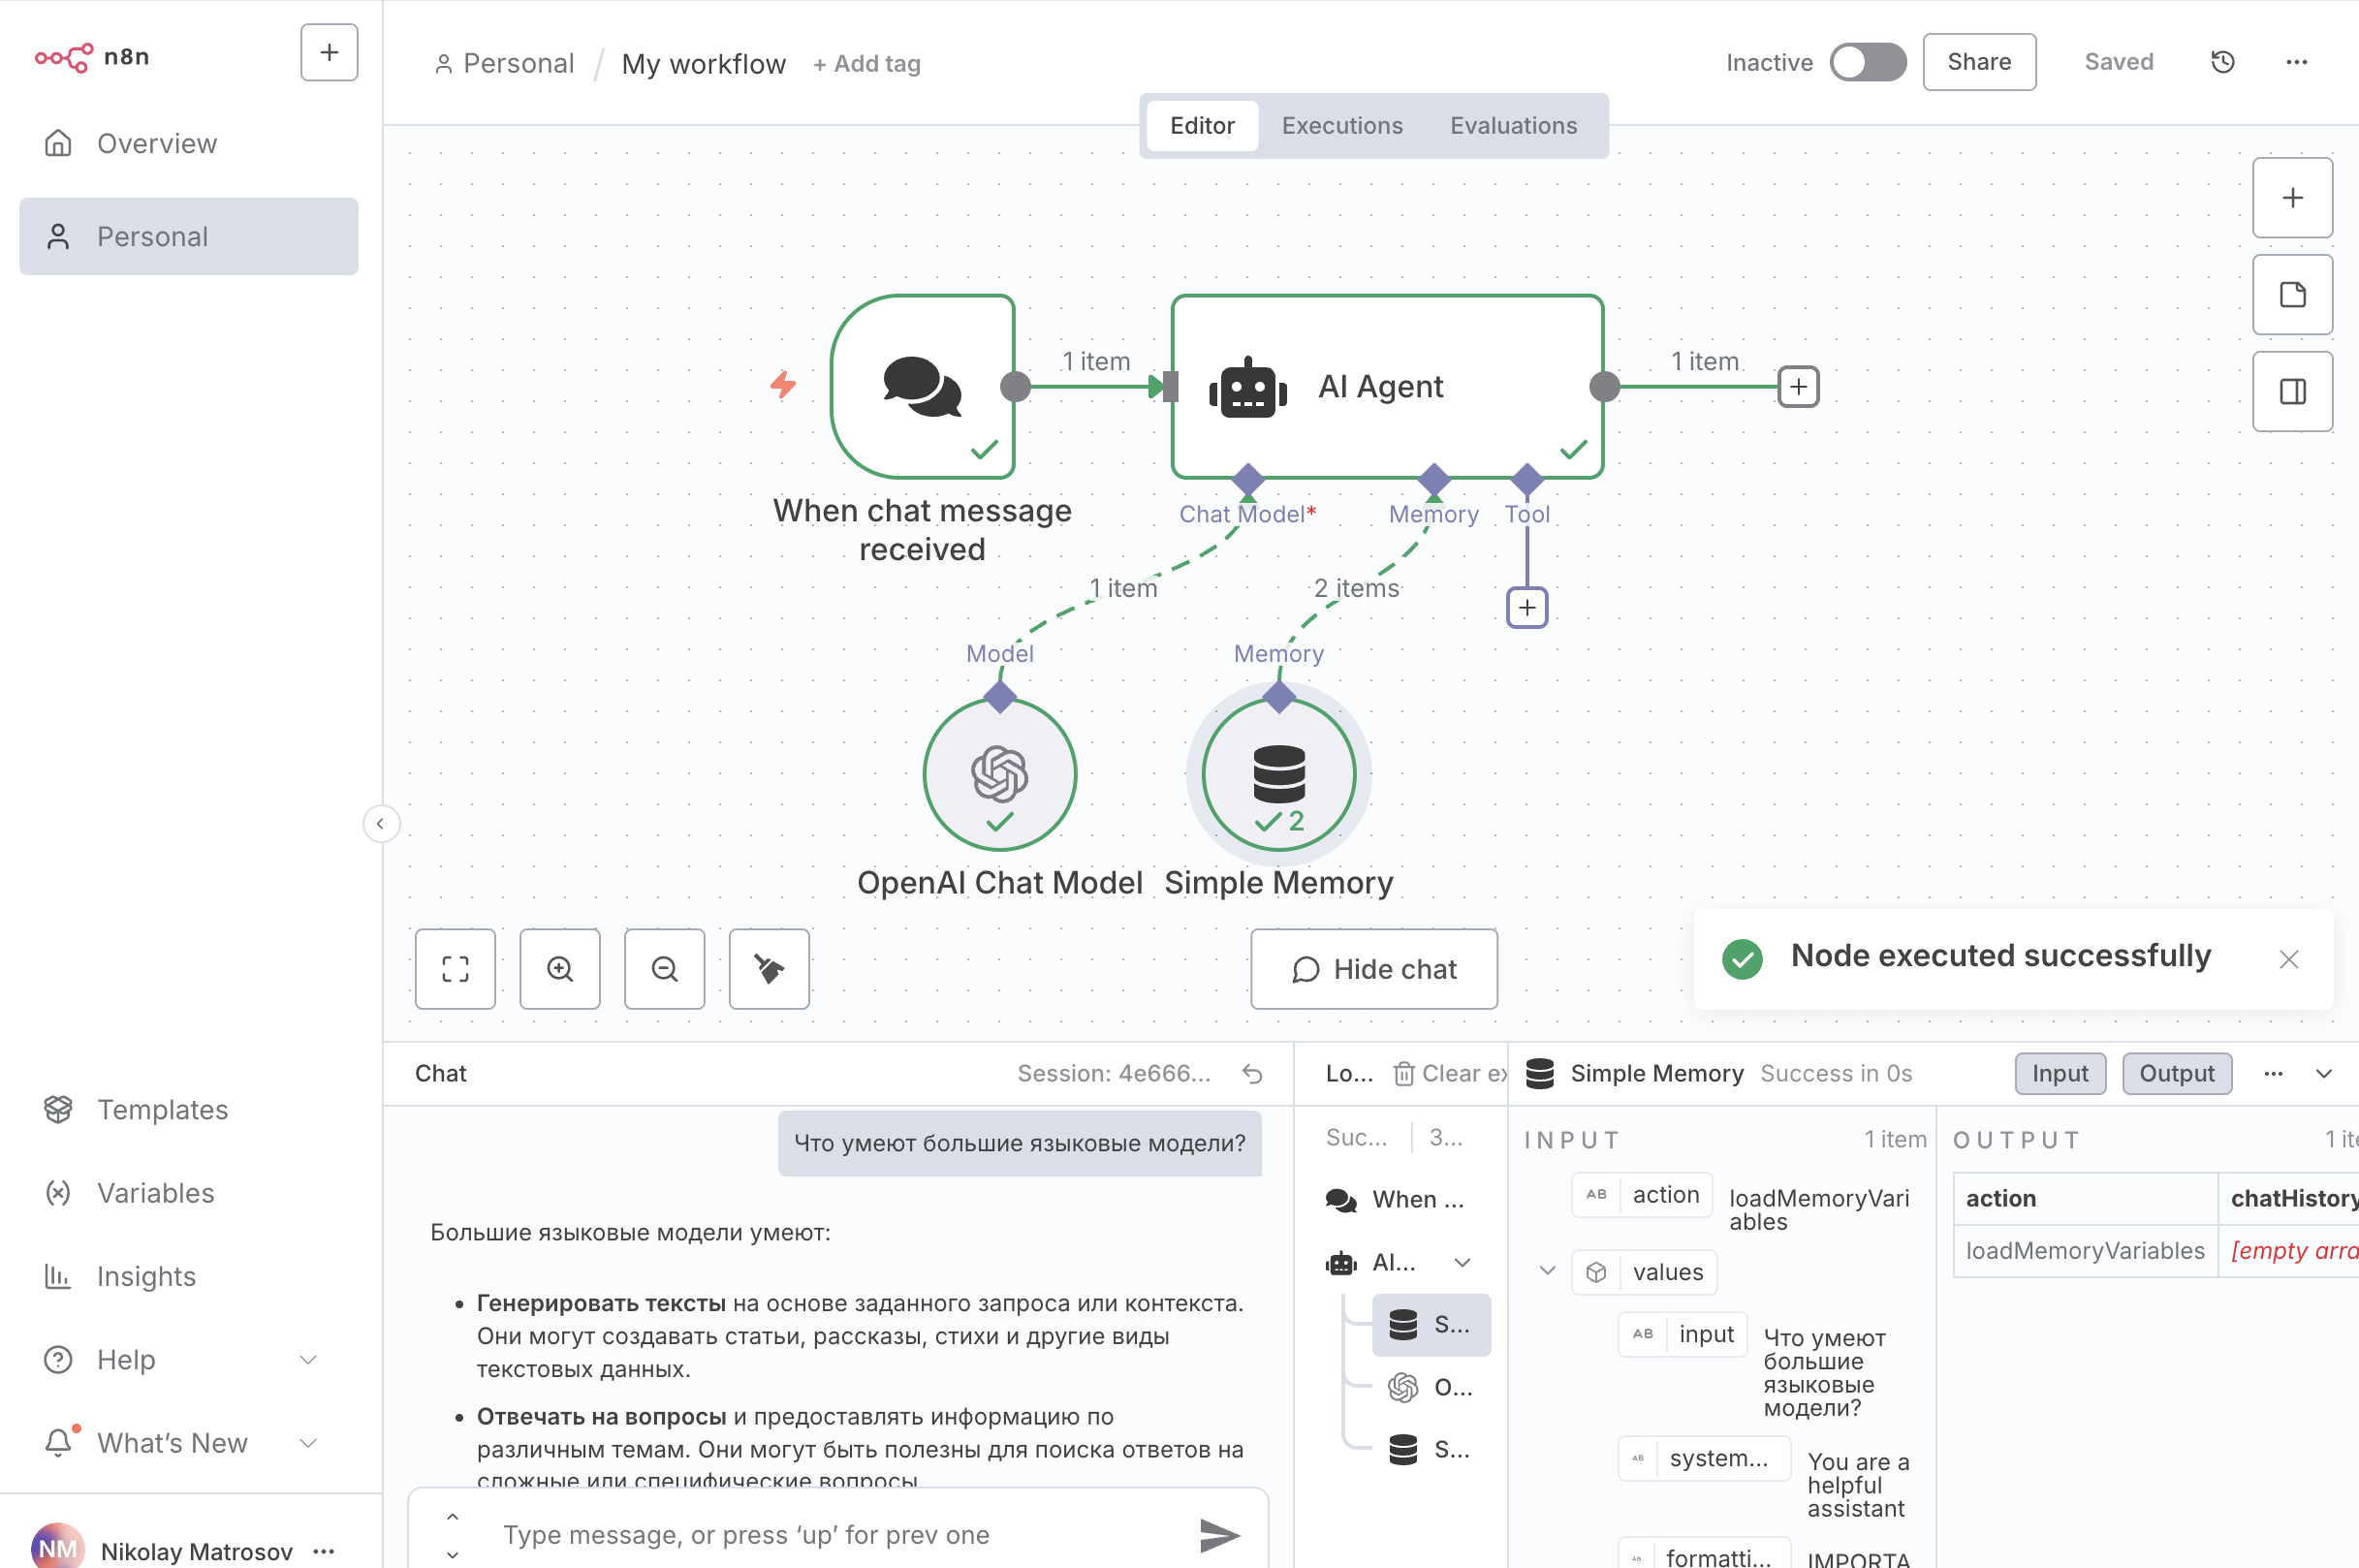2359x1568 pixels.
Task: Click the add node plus button on canvas
Action: pyautogui.click(x=2292, y=197)
